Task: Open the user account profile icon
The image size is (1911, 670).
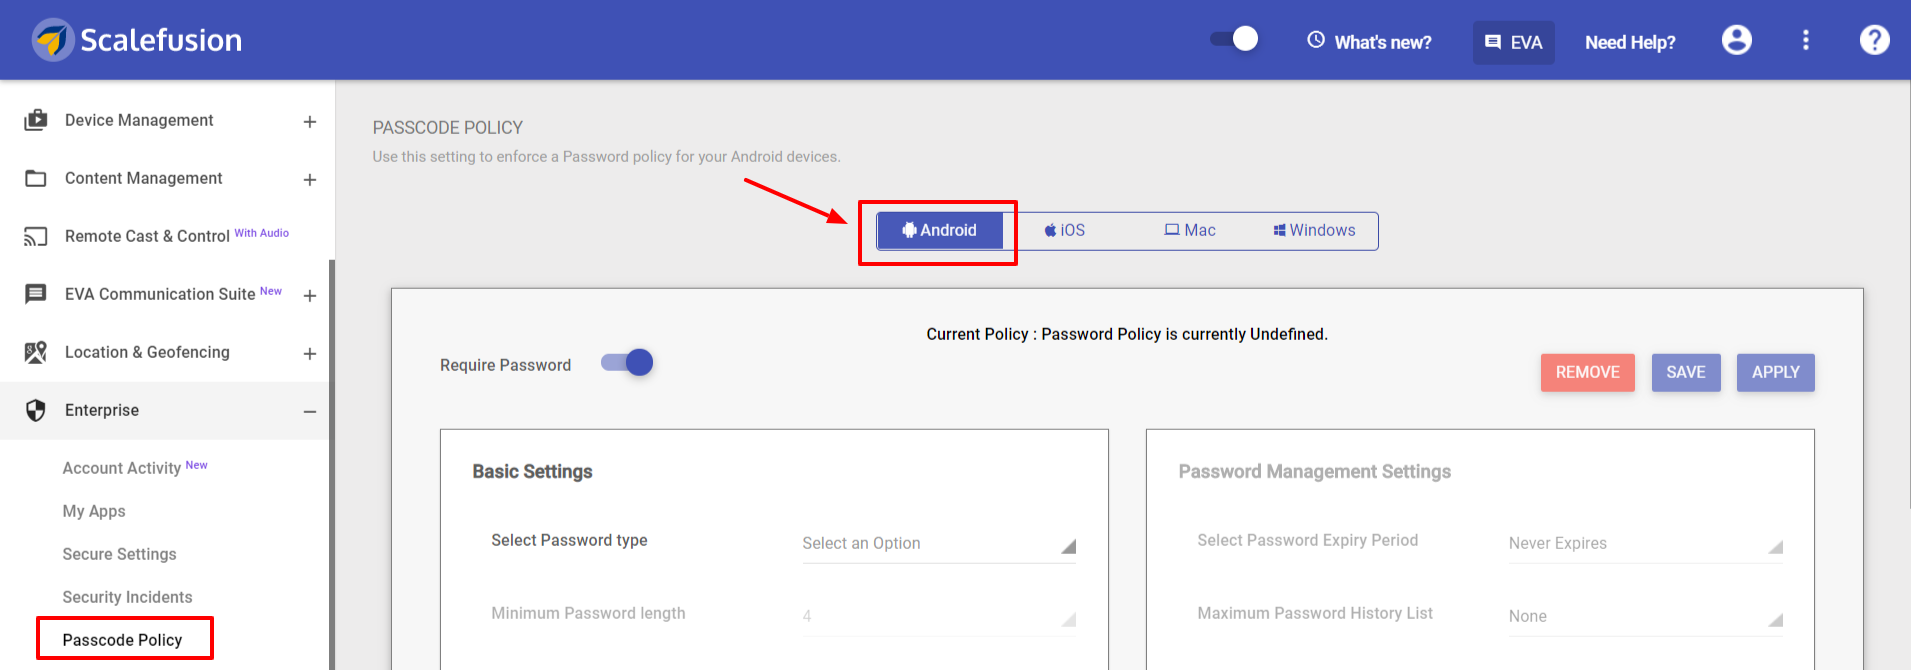Action: point(1737,40)
